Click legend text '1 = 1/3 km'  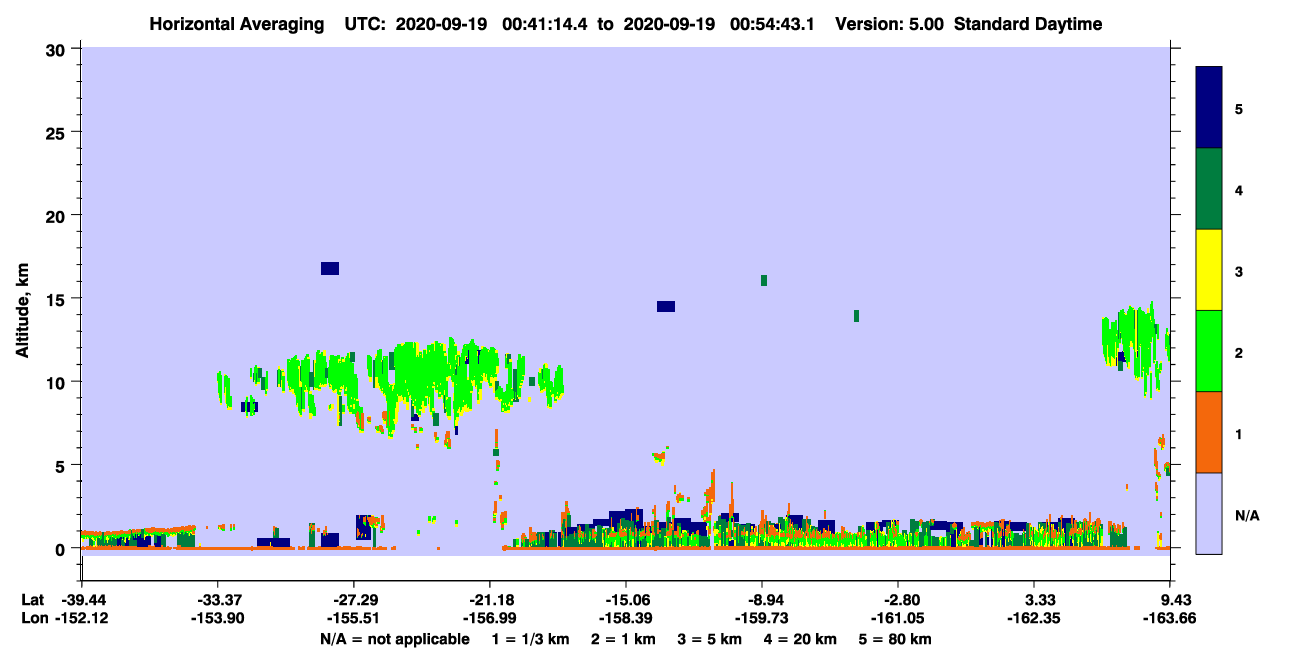(531, 639)
